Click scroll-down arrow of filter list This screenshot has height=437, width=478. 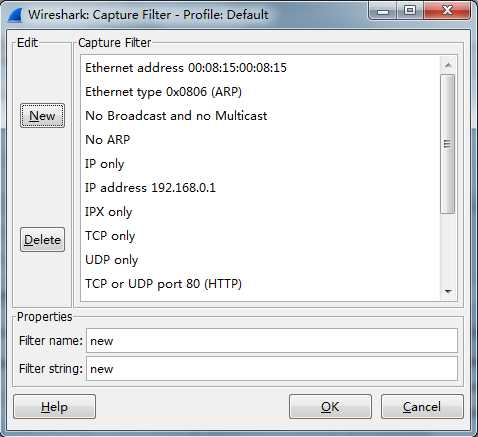448,292
